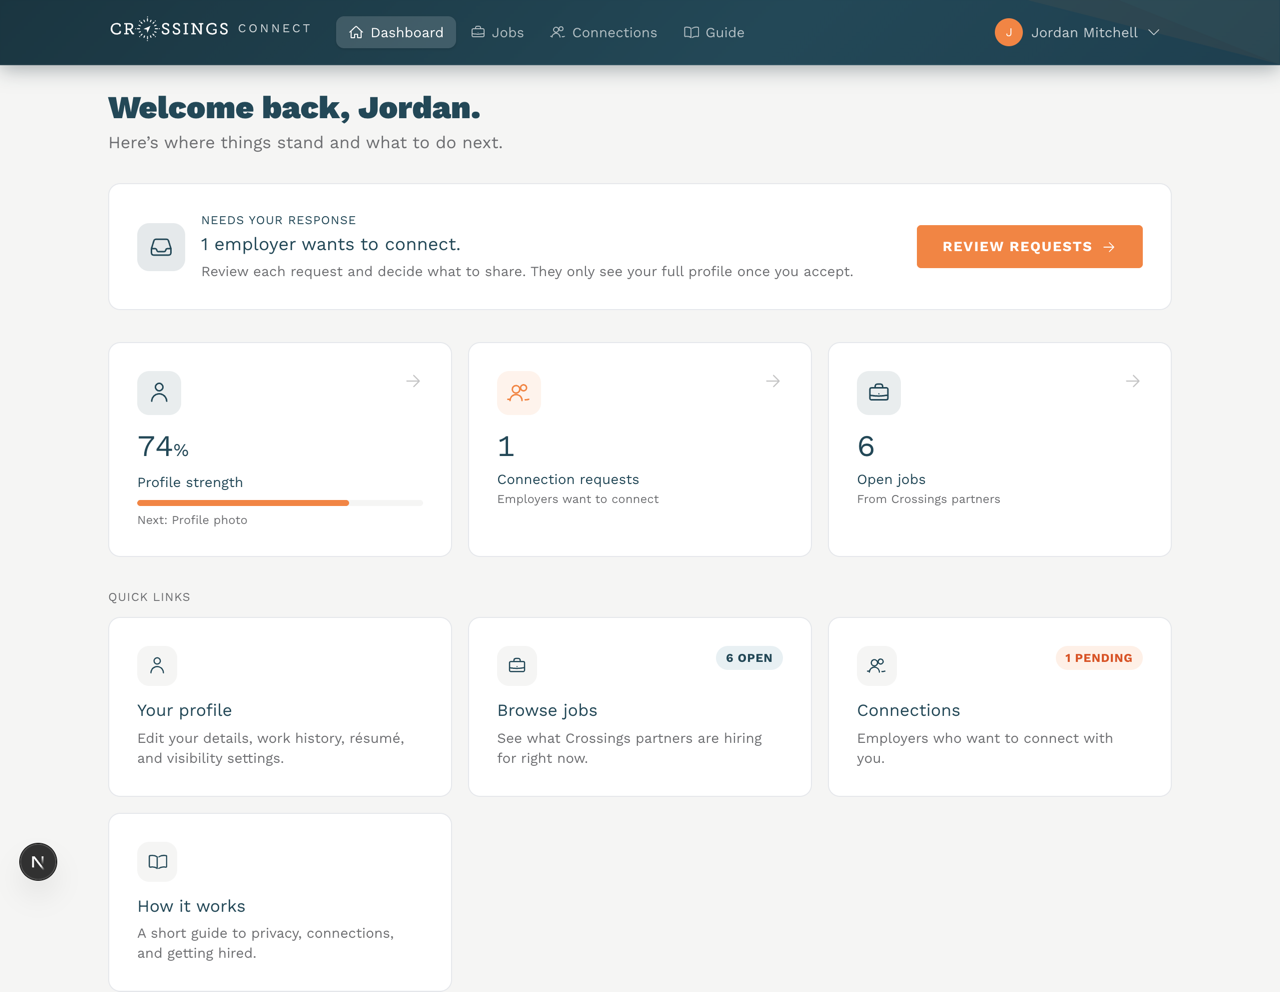Click '1 employer wants to connect.' text
The height and width of the screenshot is (992, 1280).
pyautogui.click(x=331, y=245)
